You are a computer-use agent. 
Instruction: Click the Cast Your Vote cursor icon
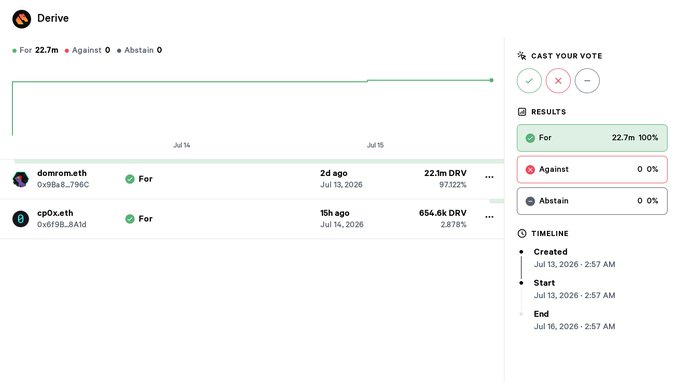coord(522,56)
